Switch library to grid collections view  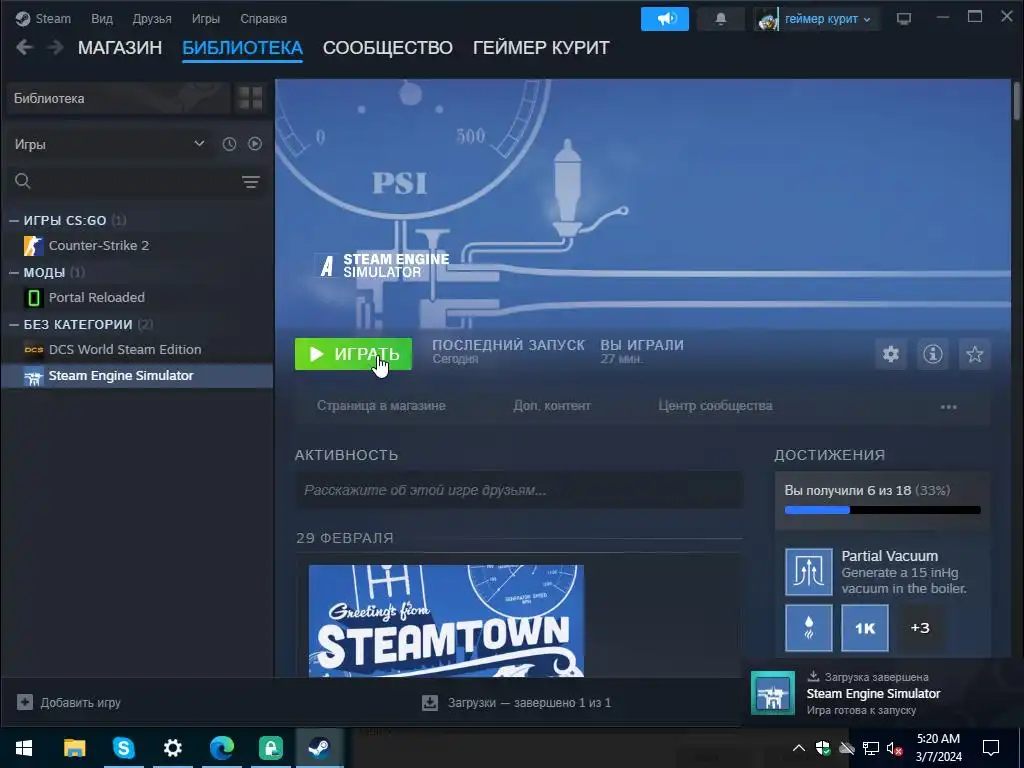pyautogui.click(x=250, y=99)
